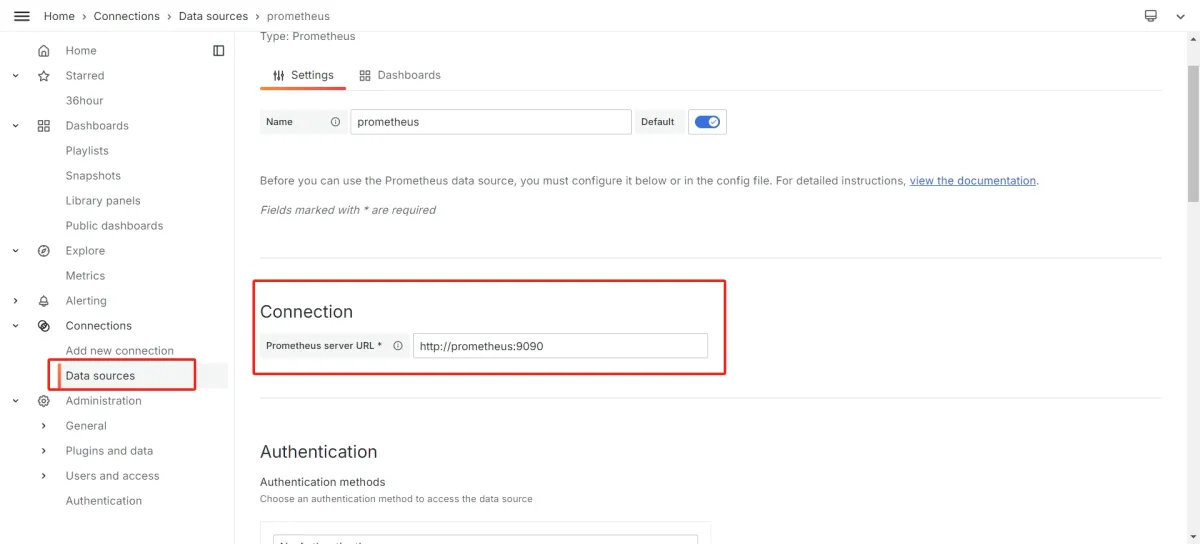The height and width of the screenshot is (544, 1200).
Task: Click the Name field info icon
Action: [x=335, y=122]
